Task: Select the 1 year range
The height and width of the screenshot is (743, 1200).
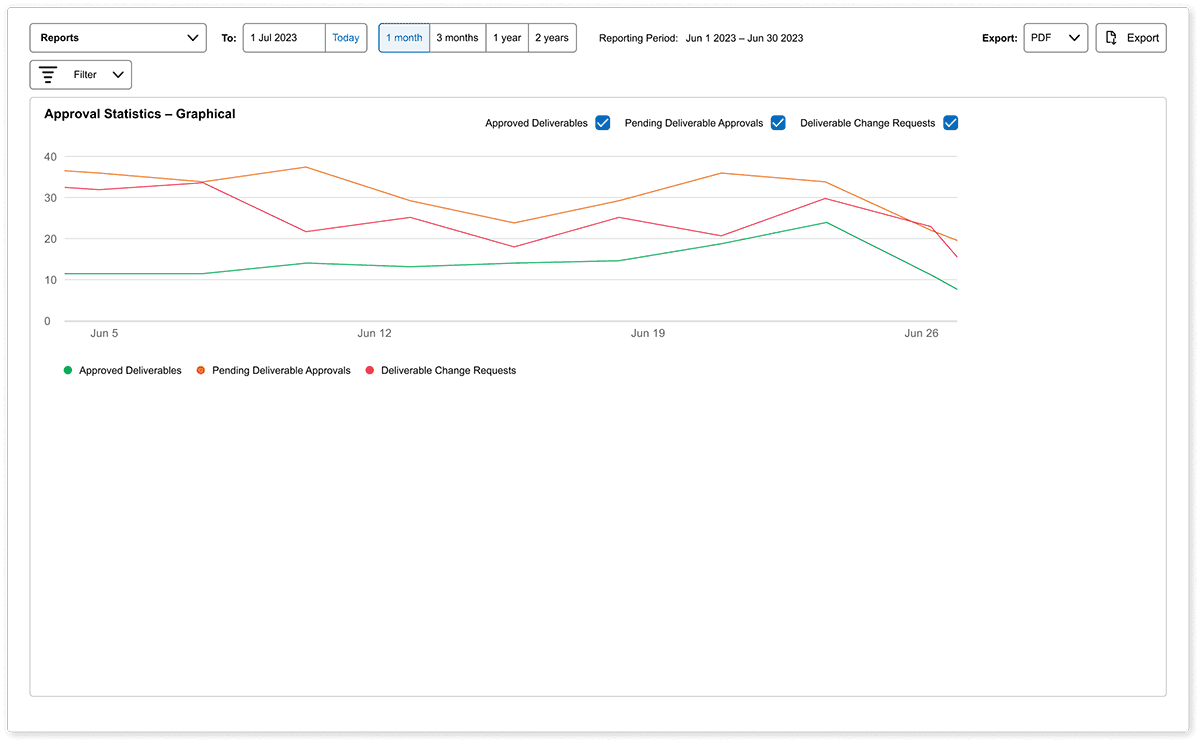Action: (x=506, y=37)
